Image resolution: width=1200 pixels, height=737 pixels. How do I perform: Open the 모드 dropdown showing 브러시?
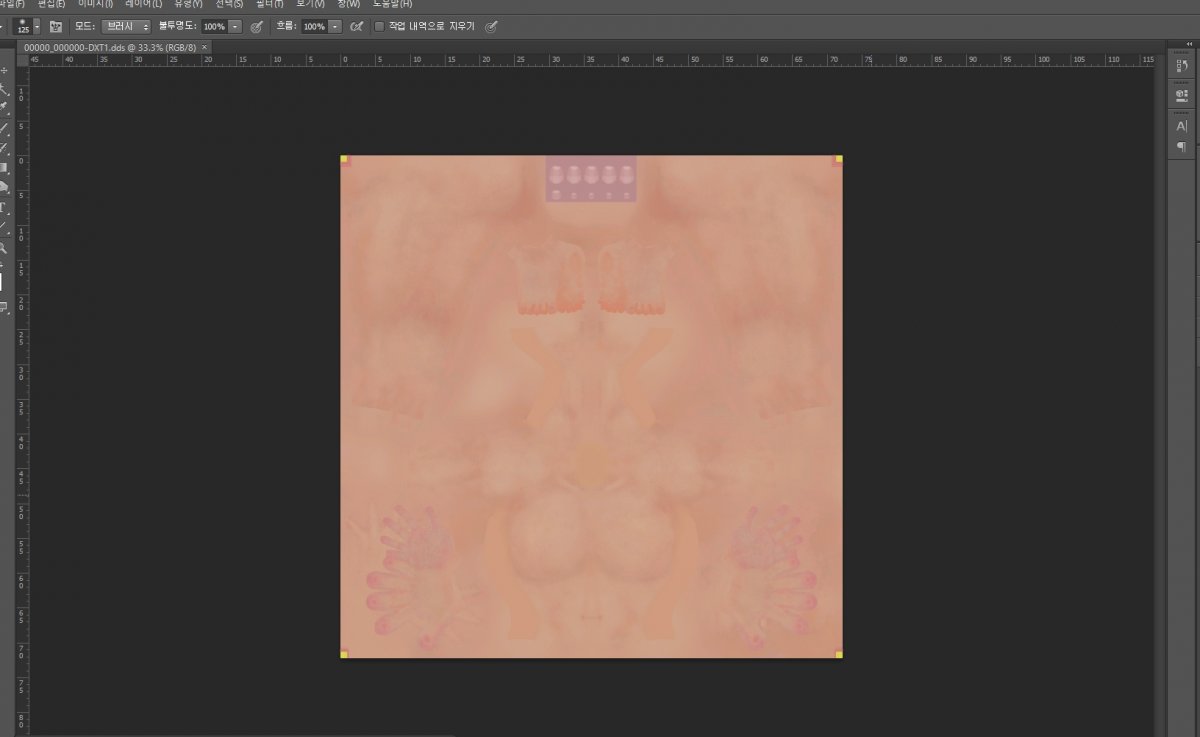[x=126, y=27]
